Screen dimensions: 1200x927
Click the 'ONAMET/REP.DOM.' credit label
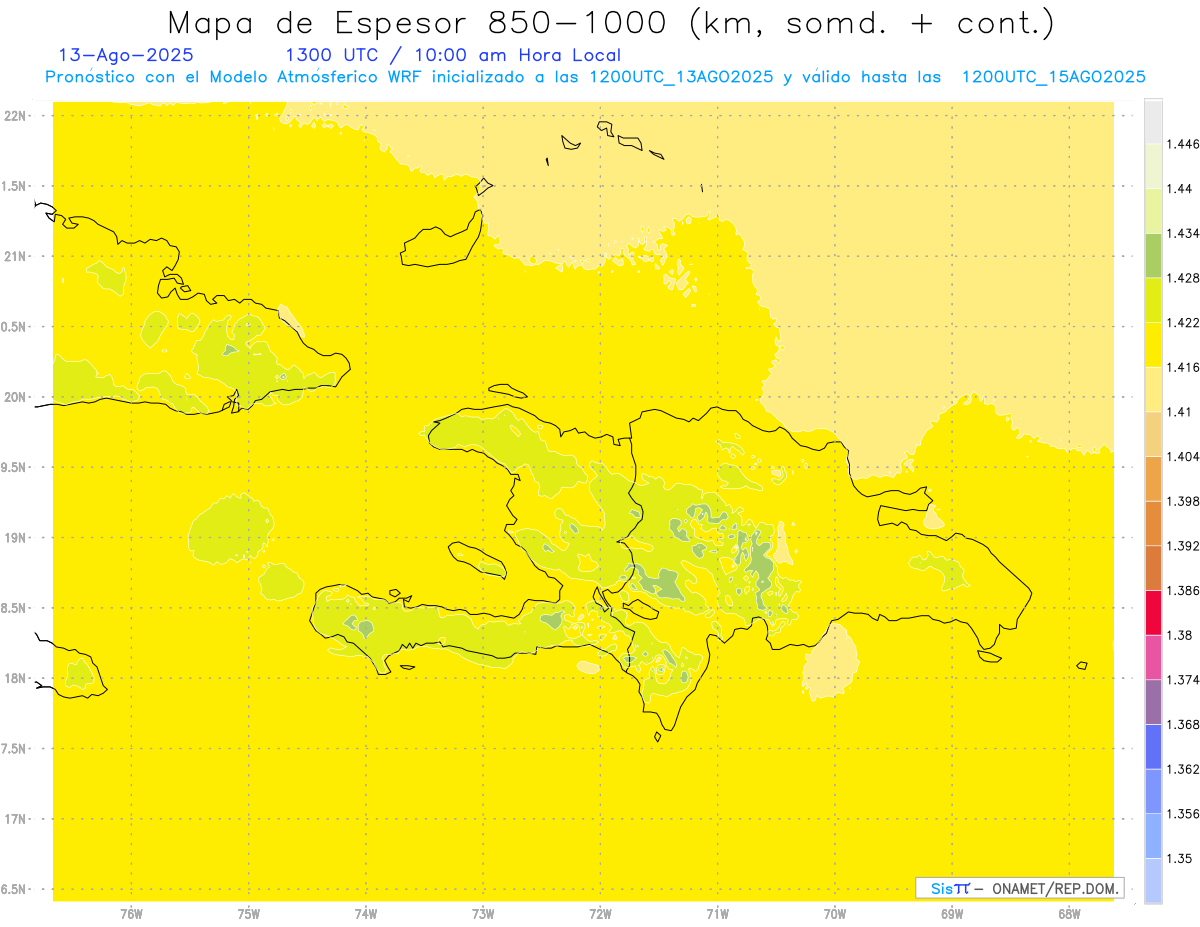point(1053,888)
